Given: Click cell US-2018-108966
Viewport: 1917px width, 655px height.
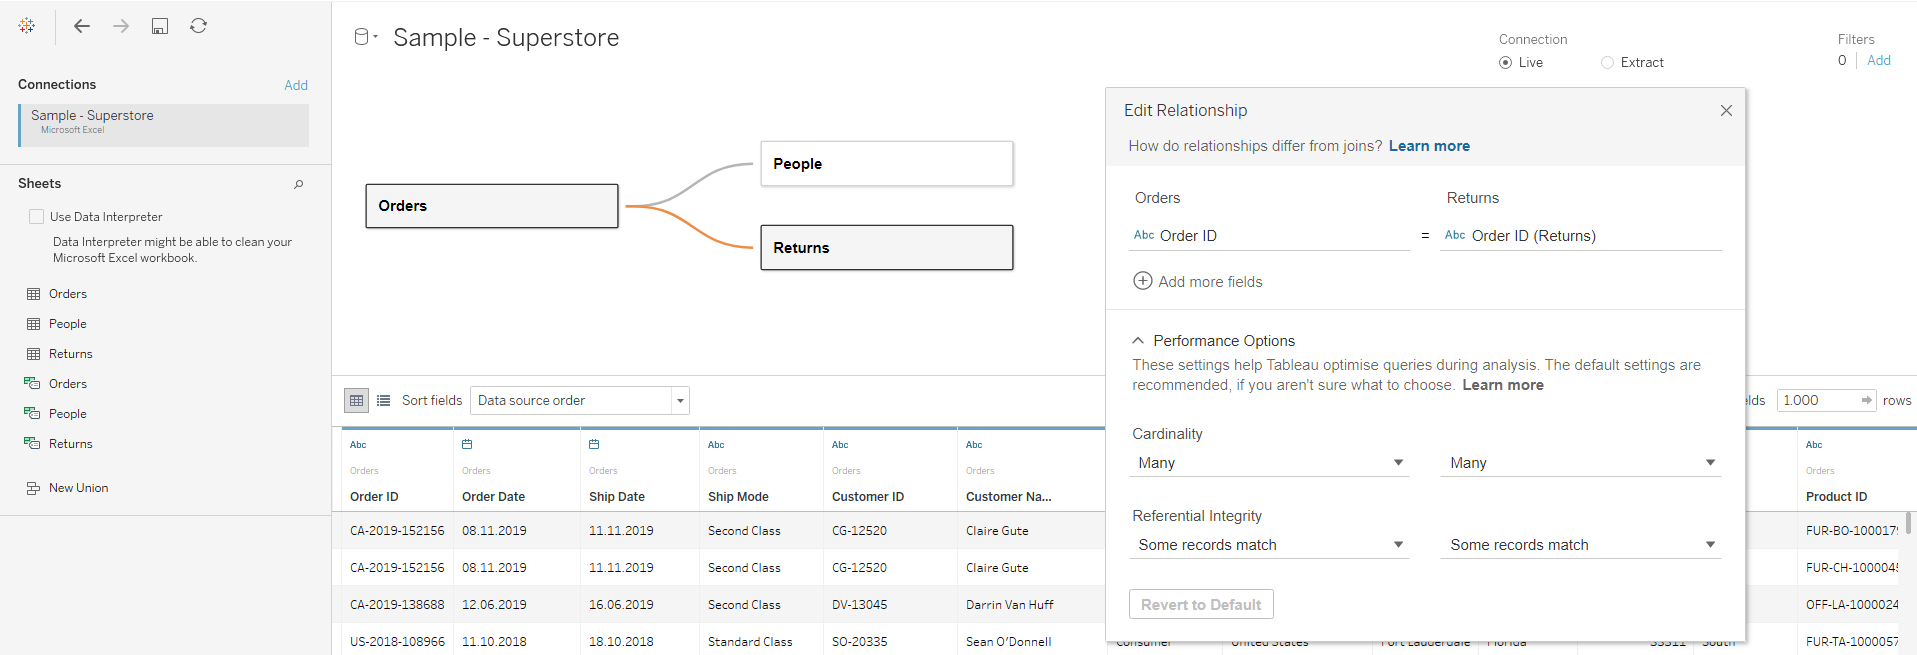Looking at the screenshot, I should pyautogui.click(x=397, y=642).
